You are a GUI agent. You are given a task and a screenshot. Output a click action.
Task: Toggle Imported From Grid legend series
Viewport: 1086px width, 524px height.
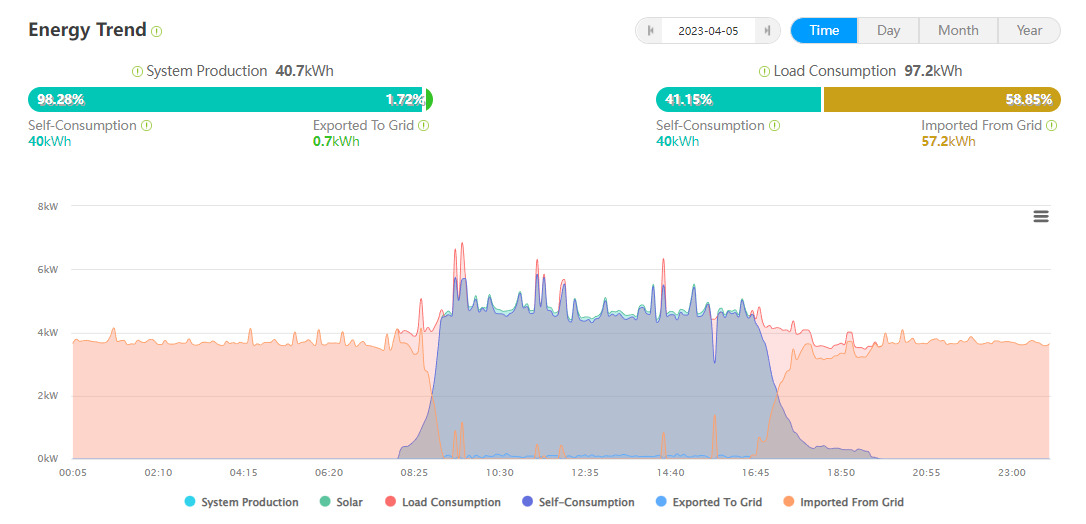844,503
